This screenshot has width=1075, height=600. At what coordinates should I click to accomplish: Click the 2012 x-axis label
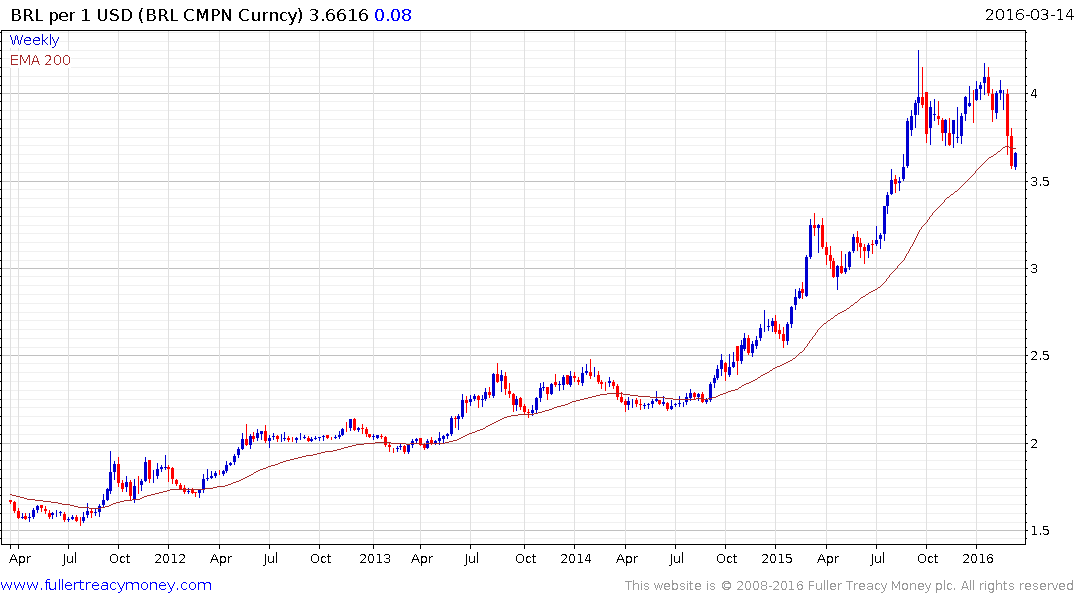tap(170, 558)
